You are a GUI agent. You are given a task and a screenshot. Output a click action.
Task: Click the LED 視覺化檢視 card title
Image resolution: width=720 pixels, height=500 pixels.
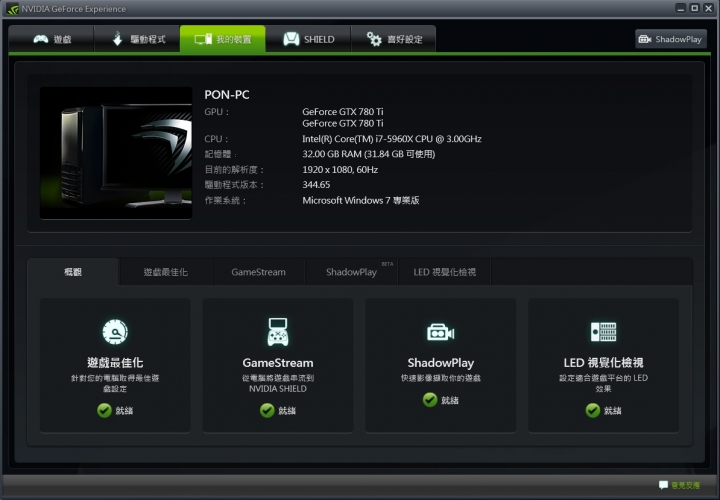[603, 363]
